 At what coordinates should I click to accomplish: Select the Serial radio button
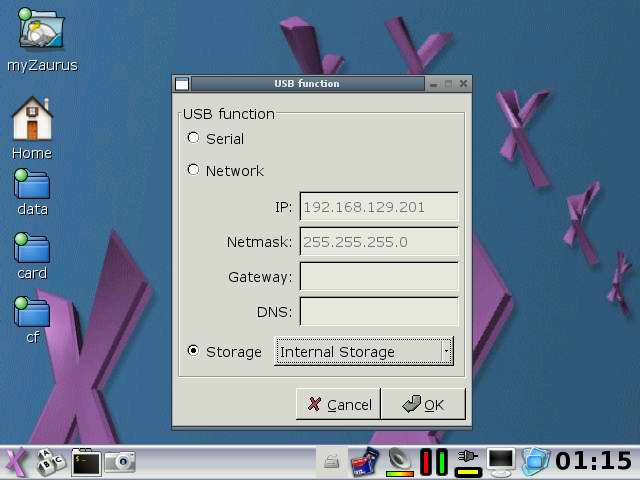click(194, 138)
